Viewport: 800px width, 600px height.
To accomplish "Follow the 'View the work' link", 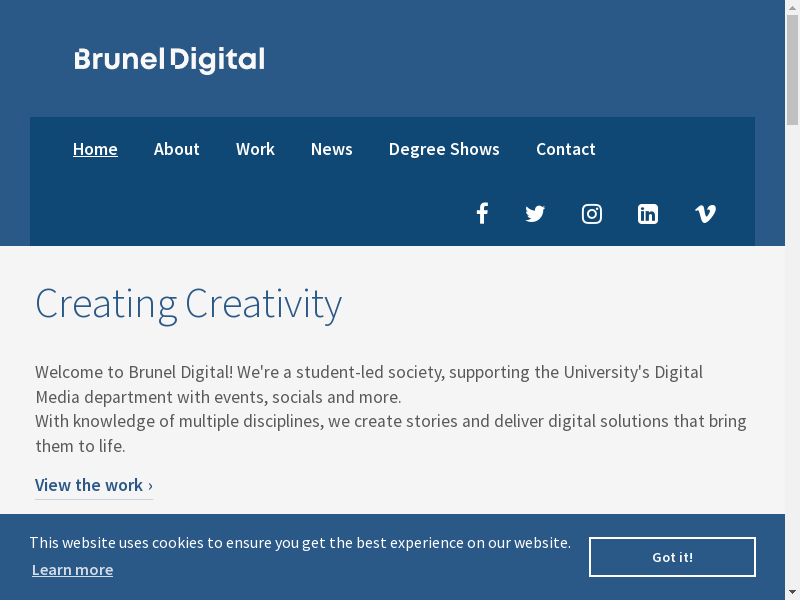I will pos(93,485).
